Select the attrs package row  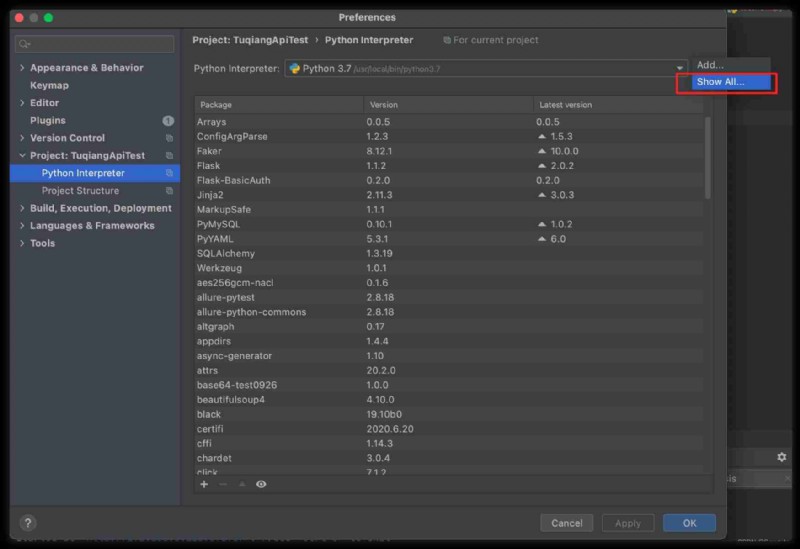(449, 370)
